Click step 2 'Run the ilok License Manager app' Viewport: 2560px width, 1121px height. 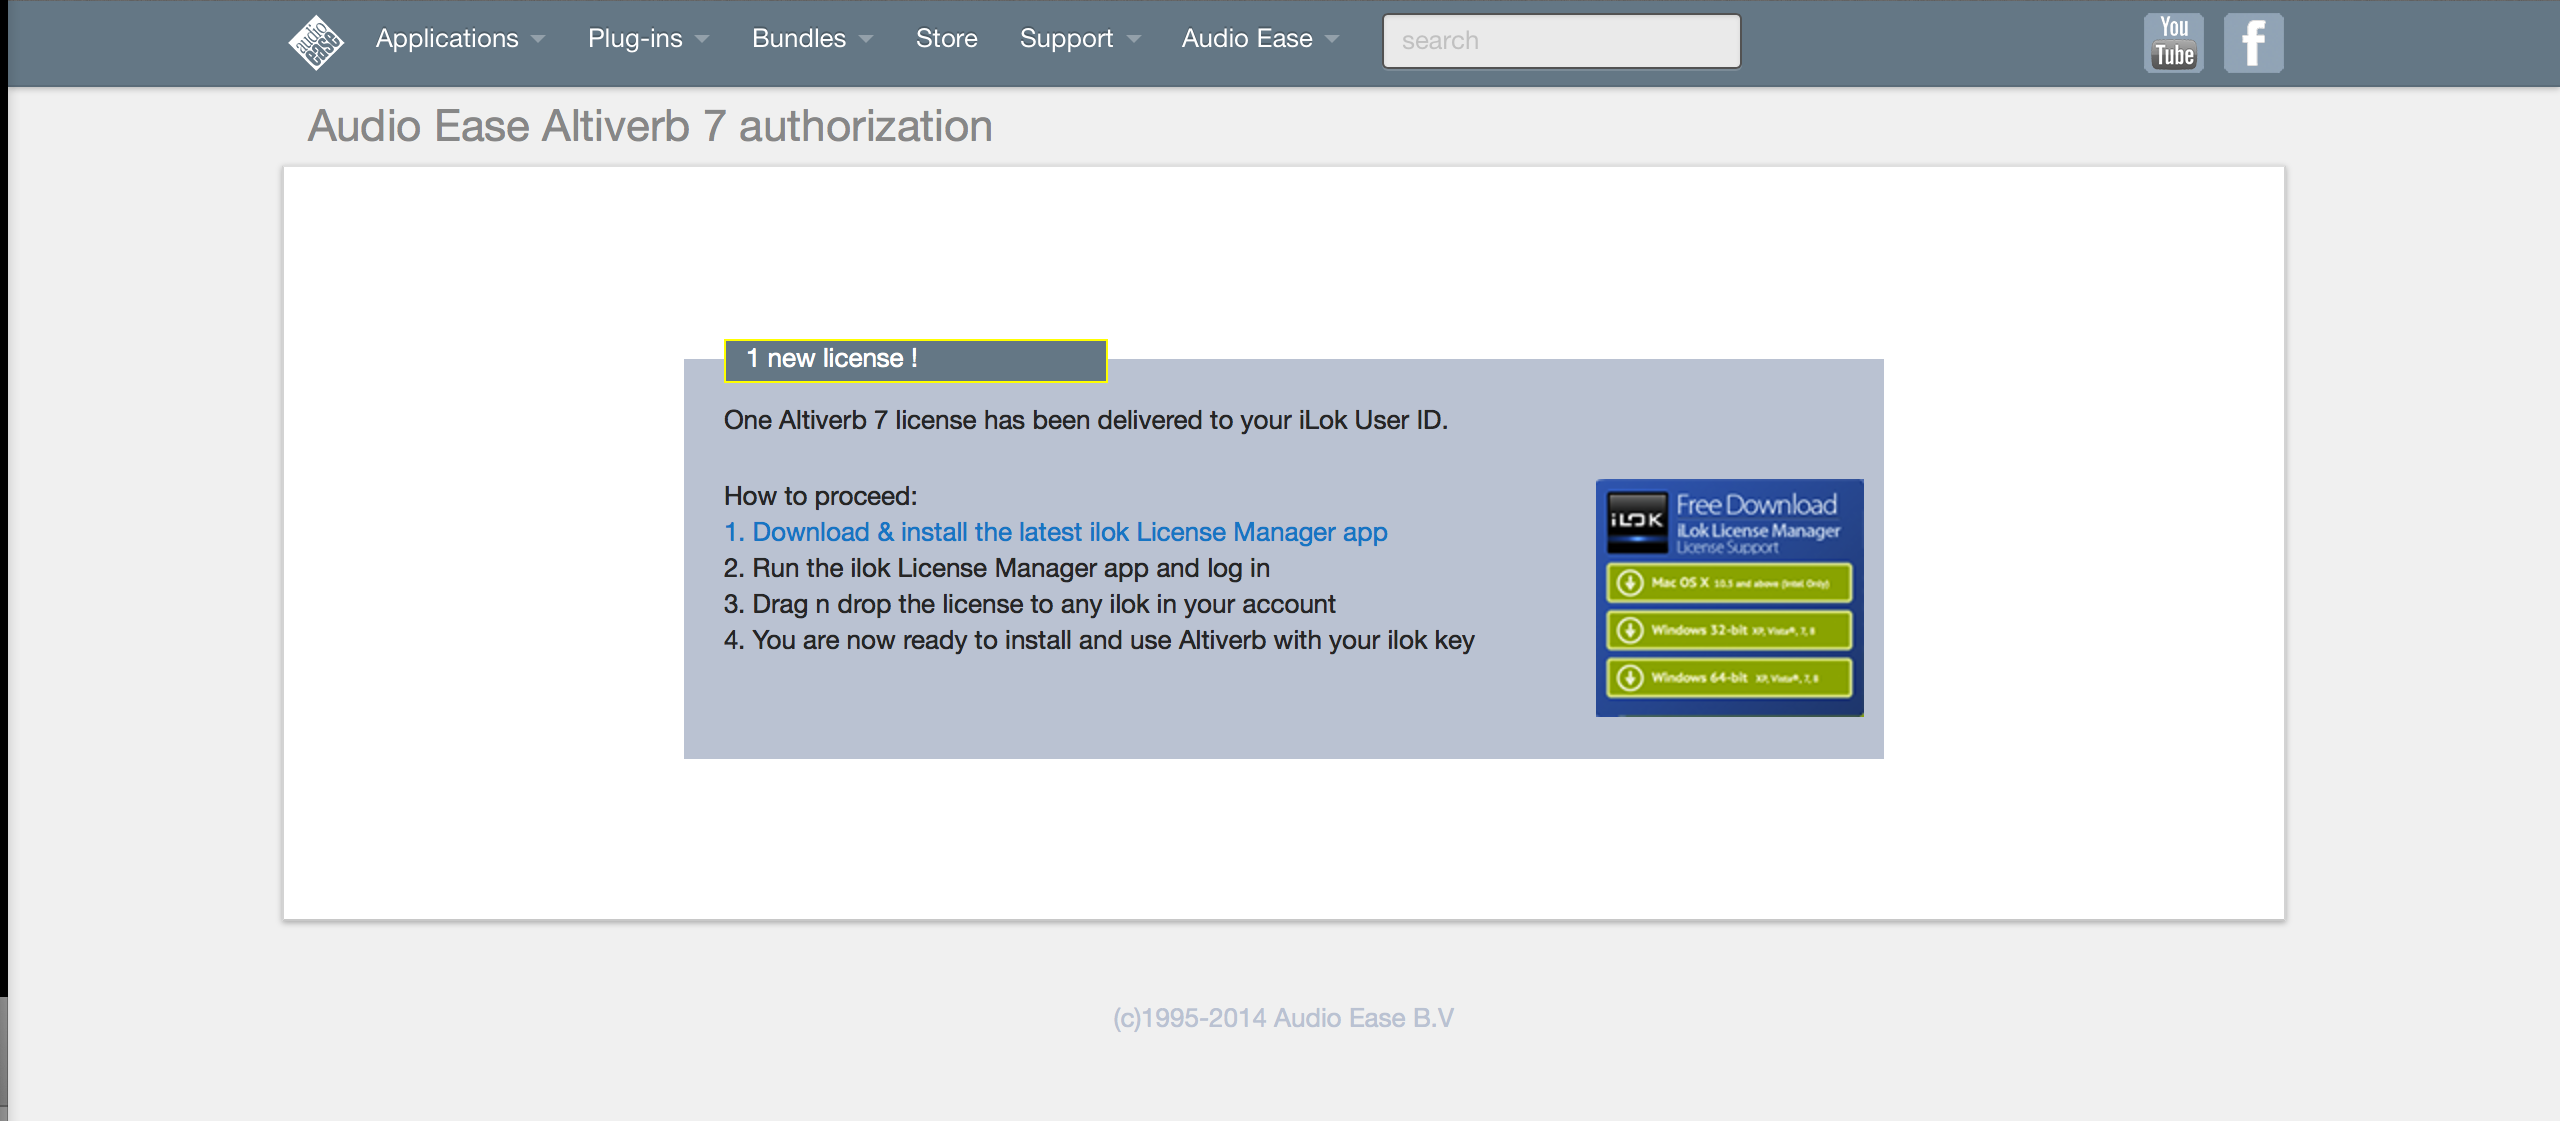pyautogui.click(x=997, y=569)
